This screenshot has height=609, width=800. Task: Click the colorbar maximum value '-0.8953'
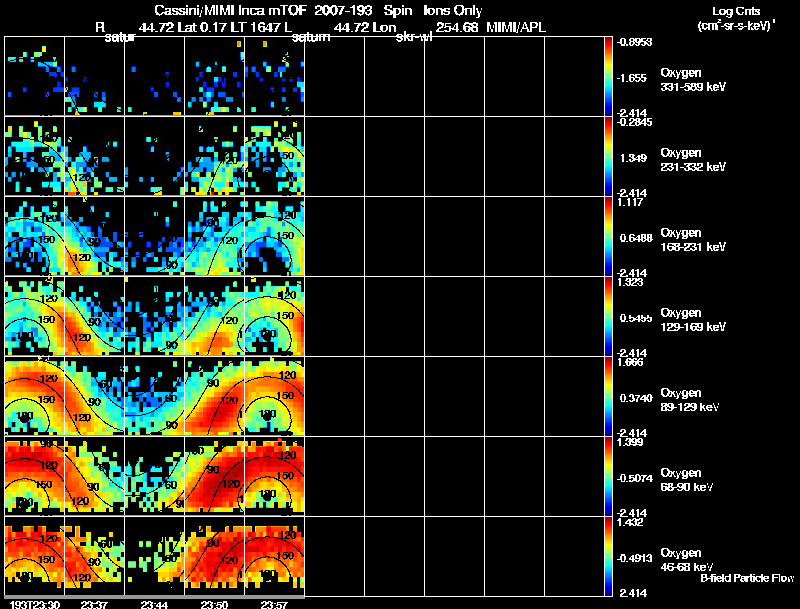[634, 42]
